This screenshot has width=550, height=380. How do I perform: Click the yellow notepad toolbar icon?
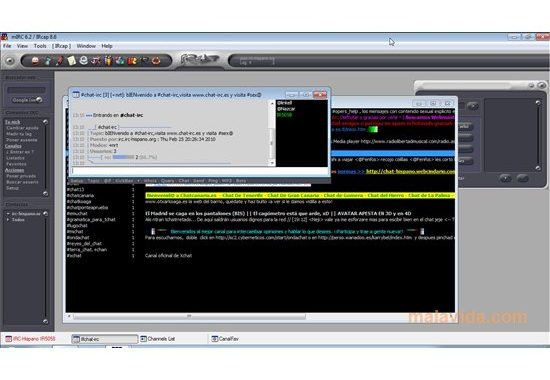click(x=72, y=61)
